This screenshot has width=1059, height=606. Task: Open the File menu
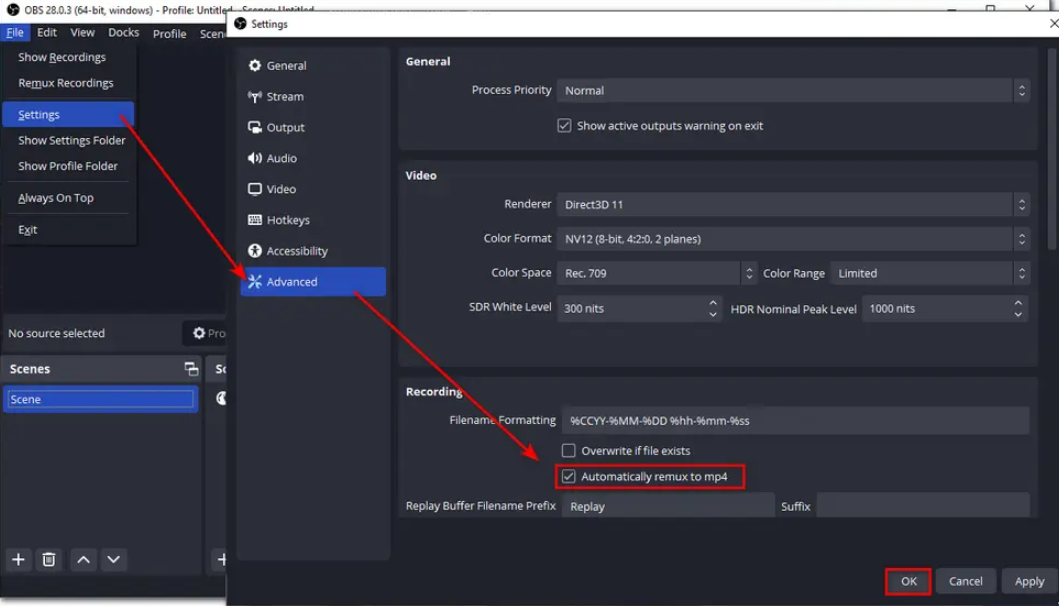point(15,32)
